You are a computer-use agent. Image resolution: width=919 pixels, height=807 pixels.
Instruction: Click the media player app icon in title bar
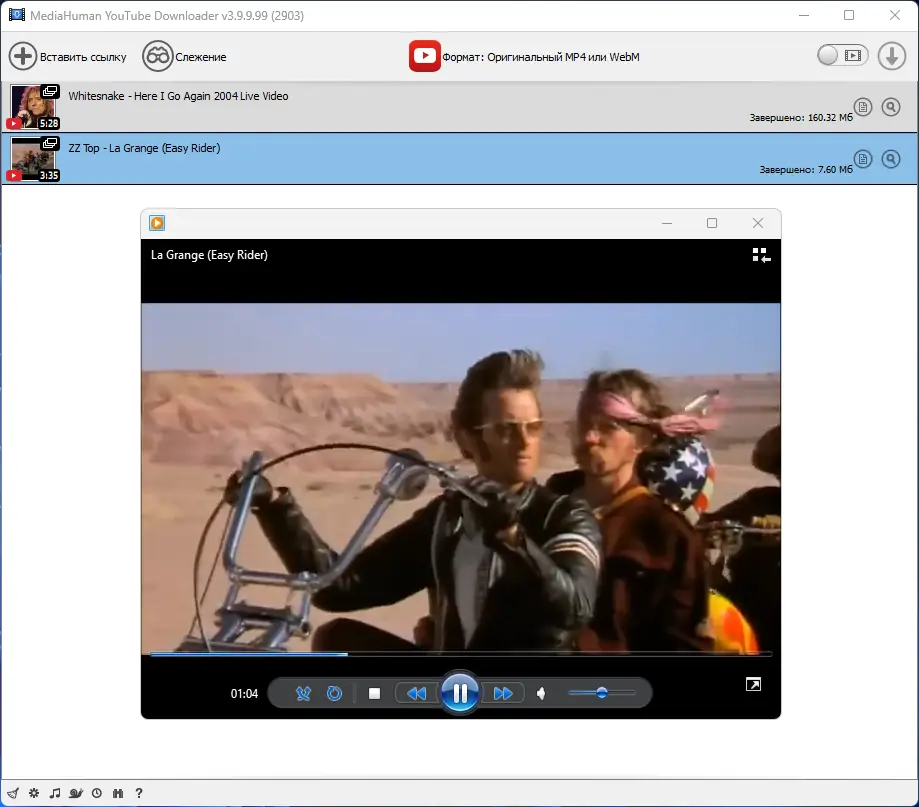point(157,223)
